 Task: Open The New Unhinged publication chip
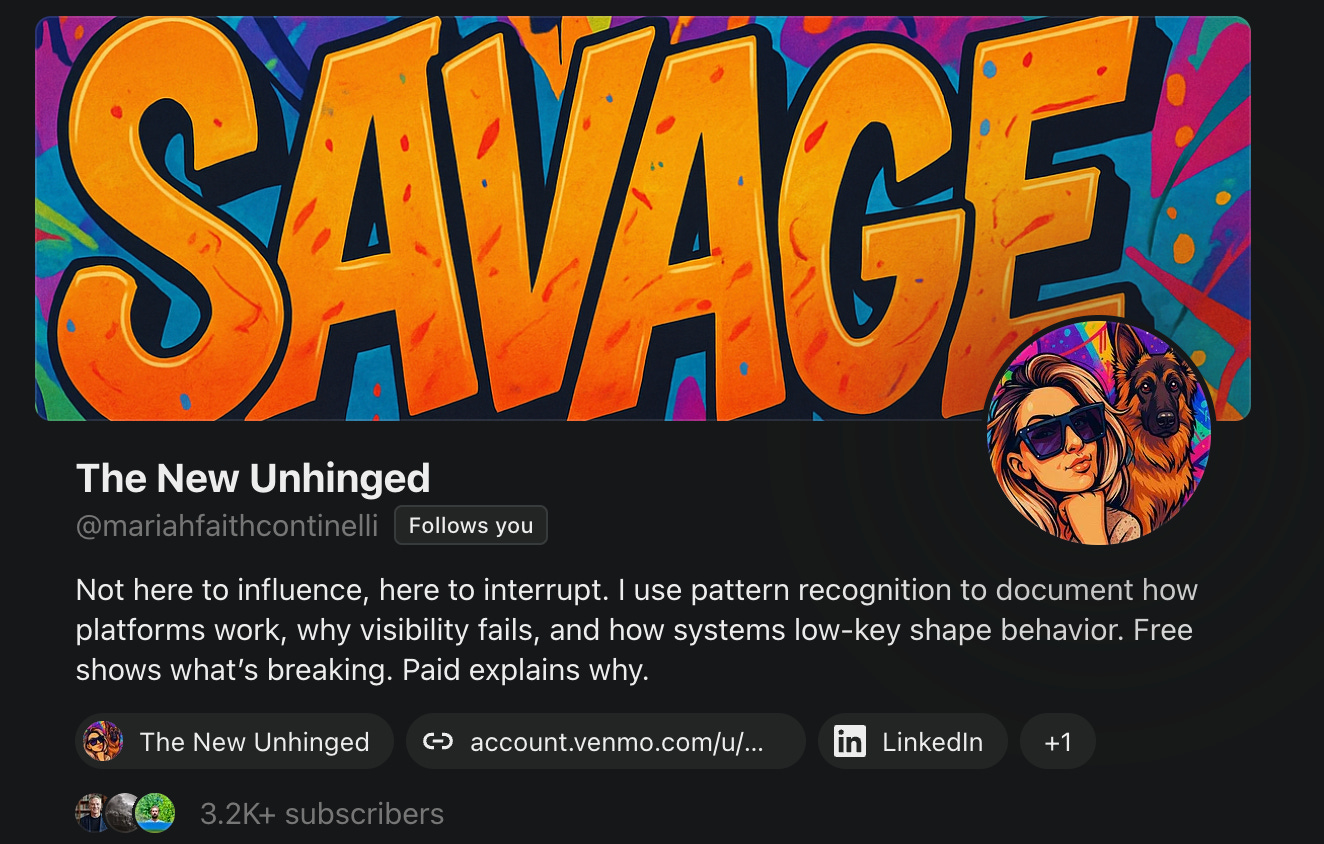point(234,741)
